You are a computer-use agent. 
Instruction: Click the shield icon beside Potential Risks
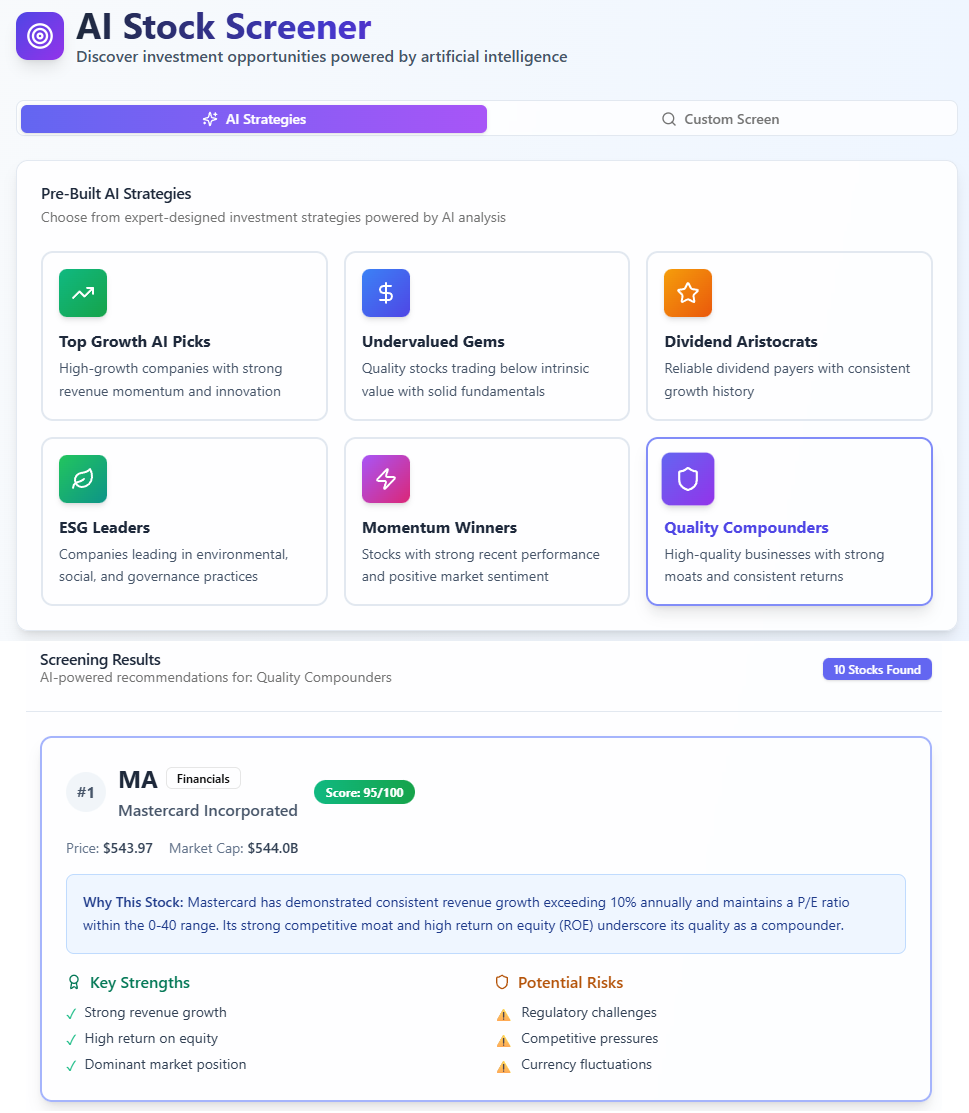click(502, 982)
